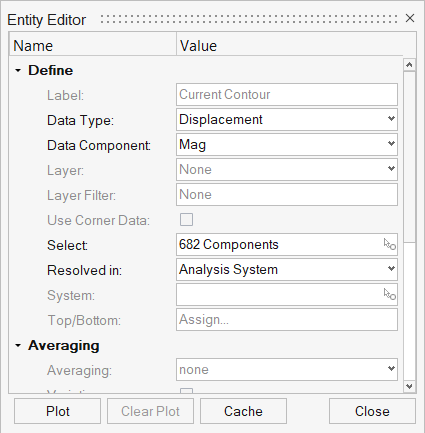The image size is (425, 433).
Task: Open the Resolved in dropdown
Action: (x=287, y=269)
